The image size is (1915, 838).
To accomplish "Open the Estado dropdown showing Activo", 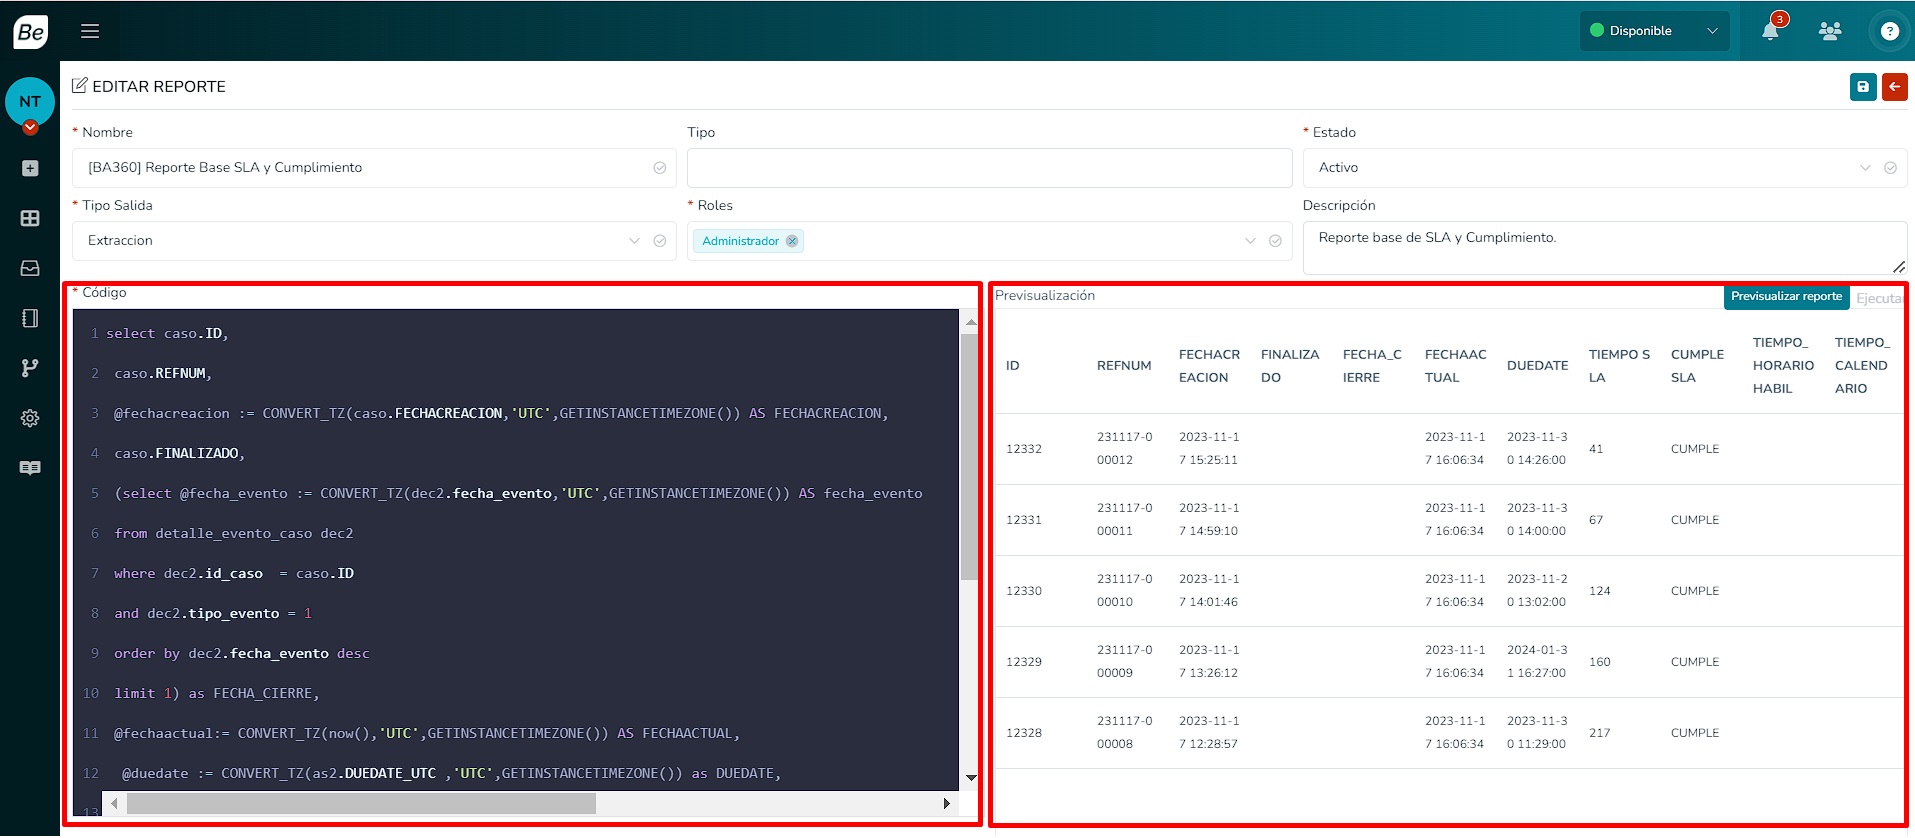I will click(x=1590, y=168).
